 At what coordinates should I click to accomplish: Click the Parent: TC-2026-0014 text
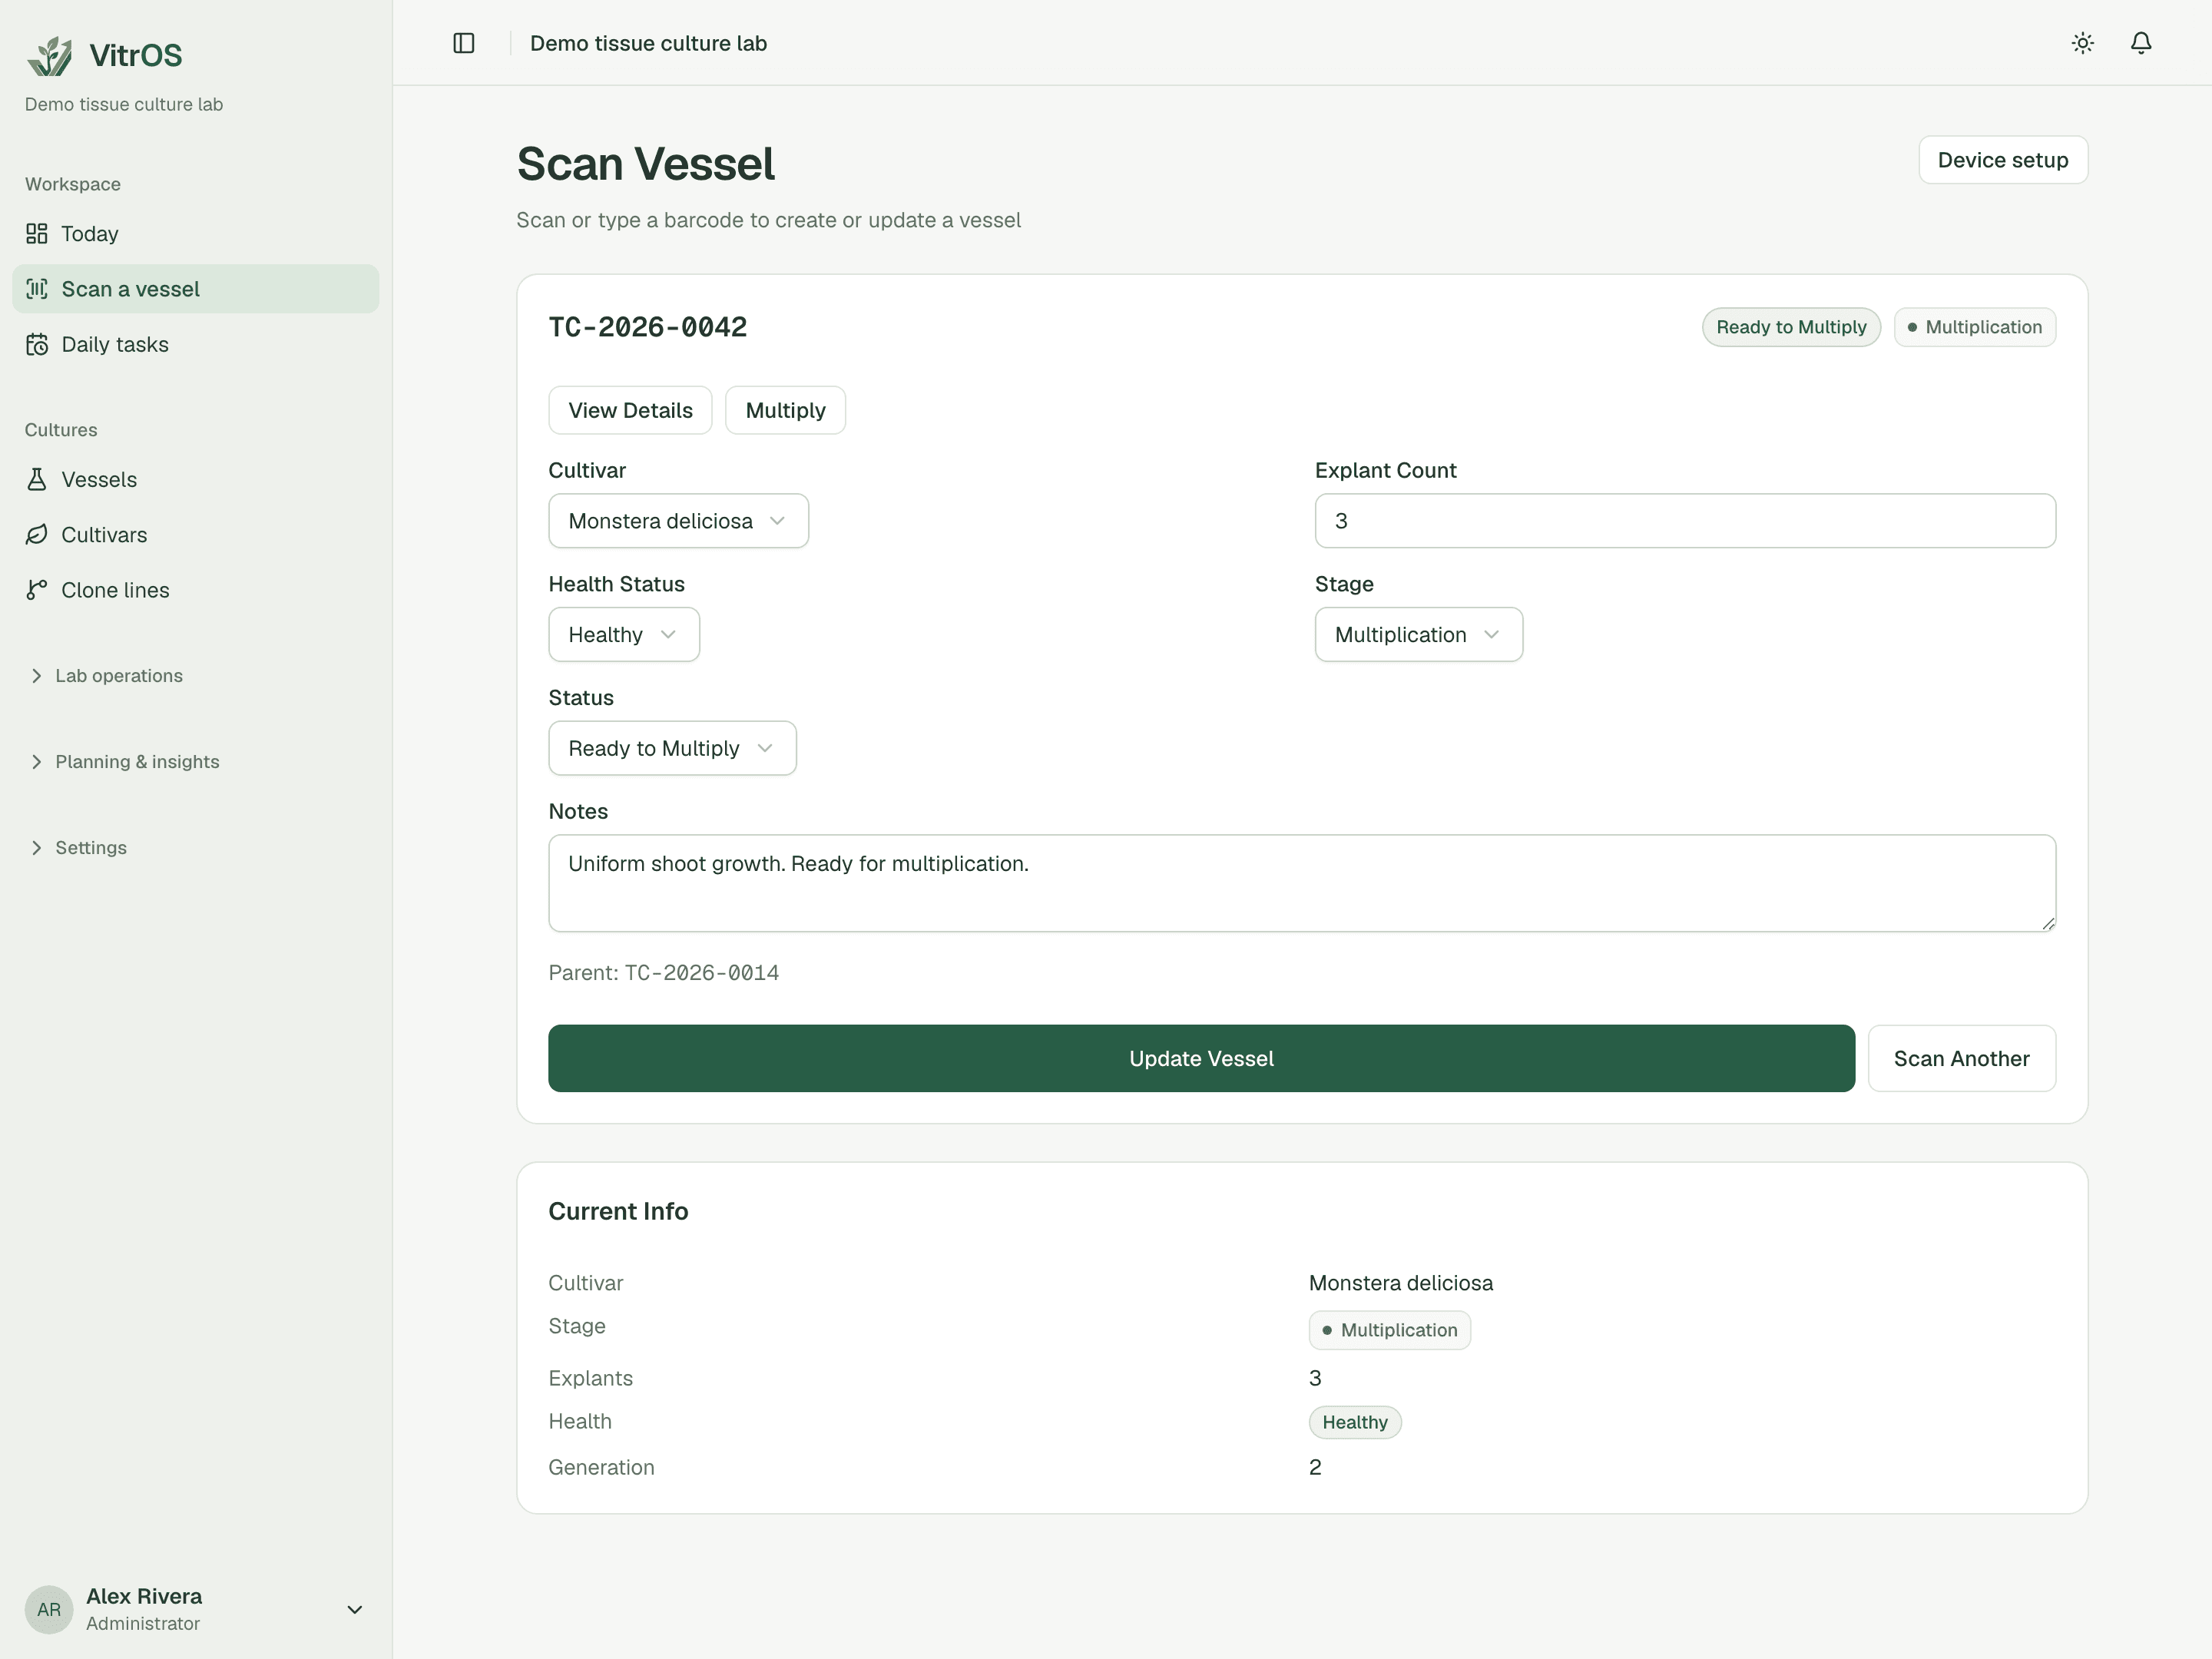[664, 973]
